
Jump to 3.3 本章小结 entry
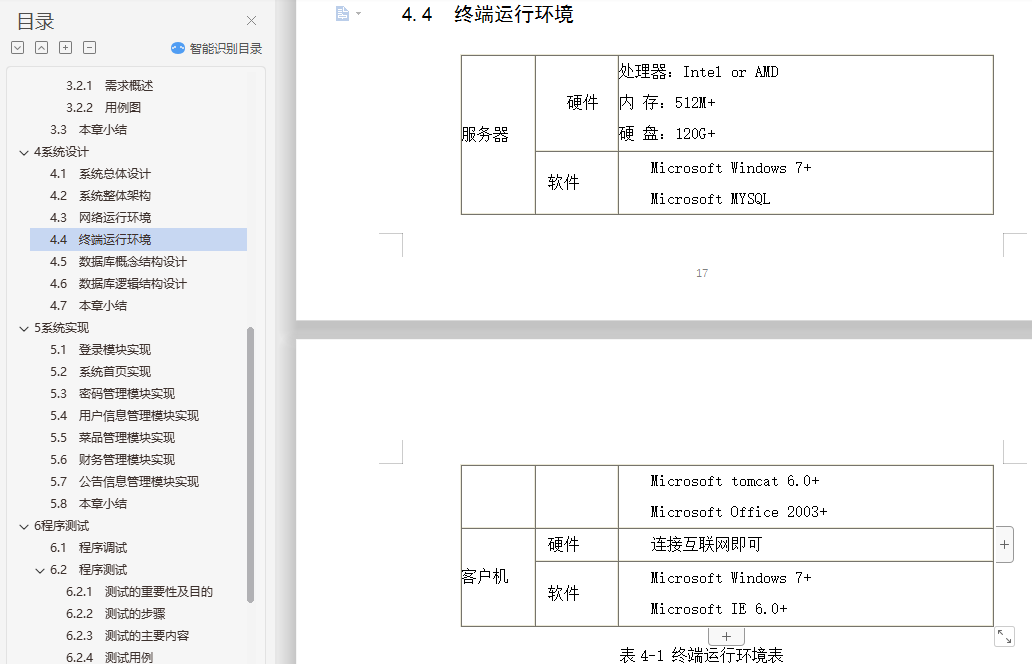pyautogui.click(x=88, y=130)
